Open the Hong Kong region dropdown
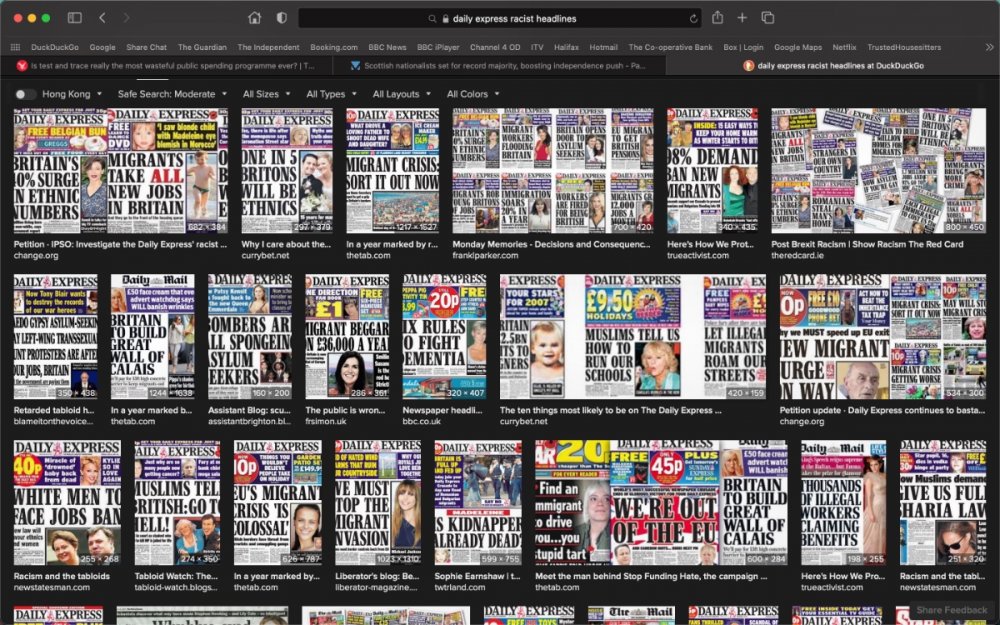Viewport: 1000px width, 625px height. pyautogui.click(x=72, y=94)
